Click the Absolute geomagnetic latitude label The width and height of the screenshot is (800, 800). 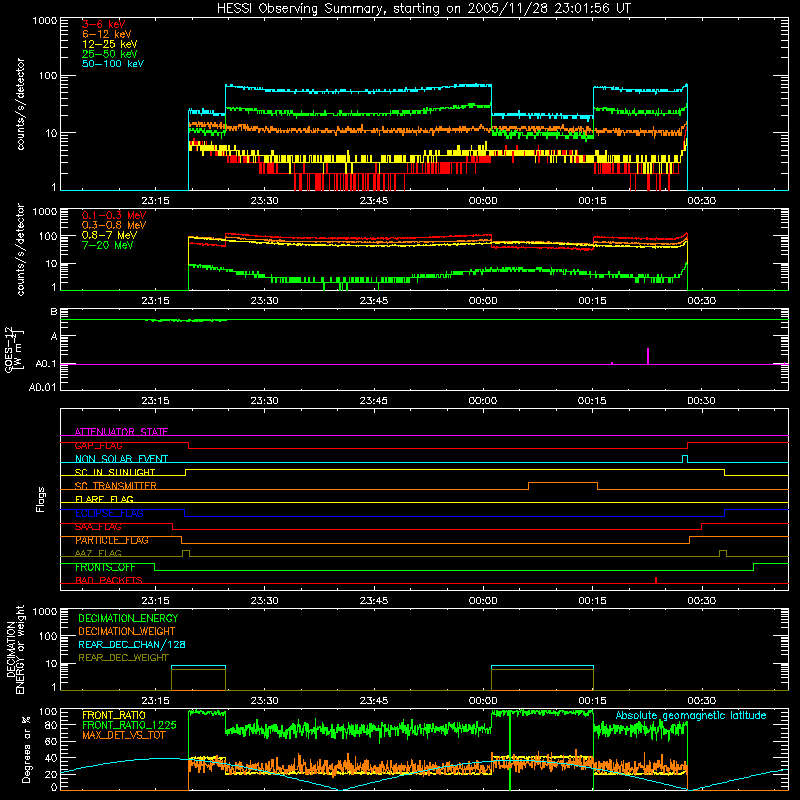point(691,715)
